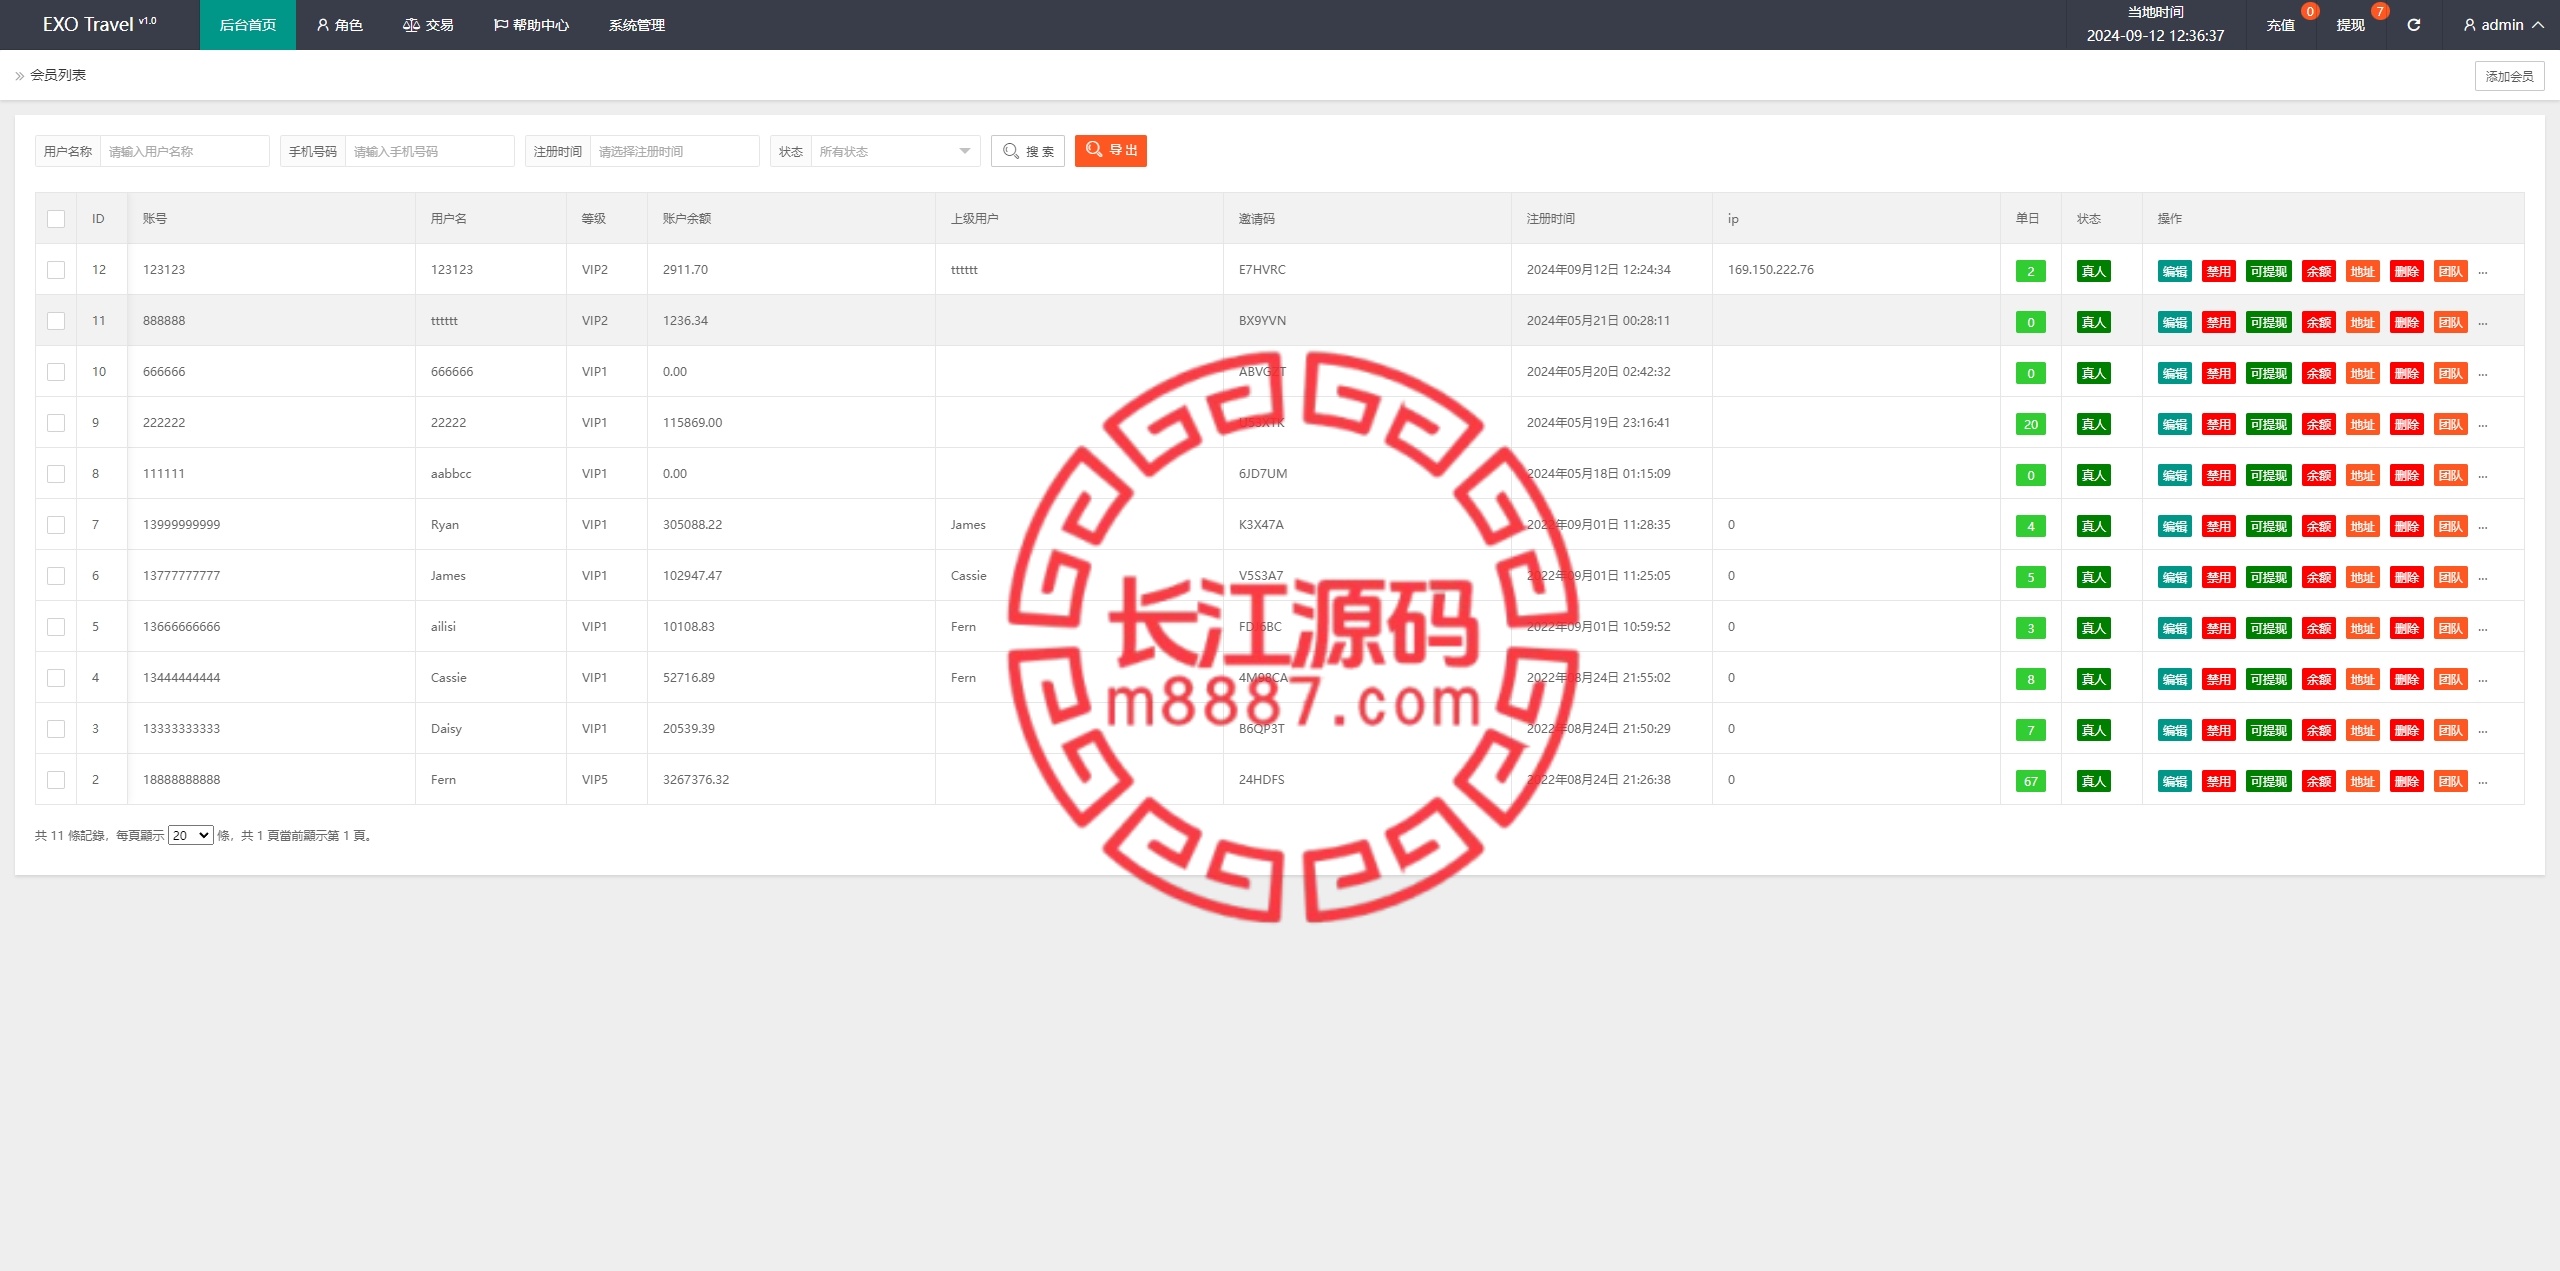Click invite code E7HVRC

point(1262,269)
